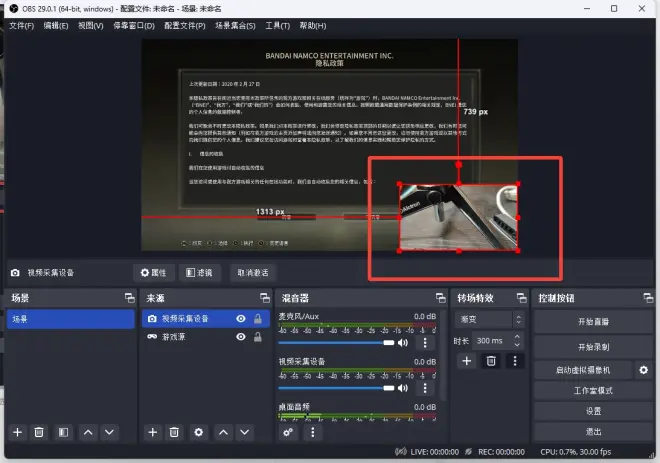Remove the transition with trash icon
This screenshot has height=463, width=660.
(x=491, y=360)
